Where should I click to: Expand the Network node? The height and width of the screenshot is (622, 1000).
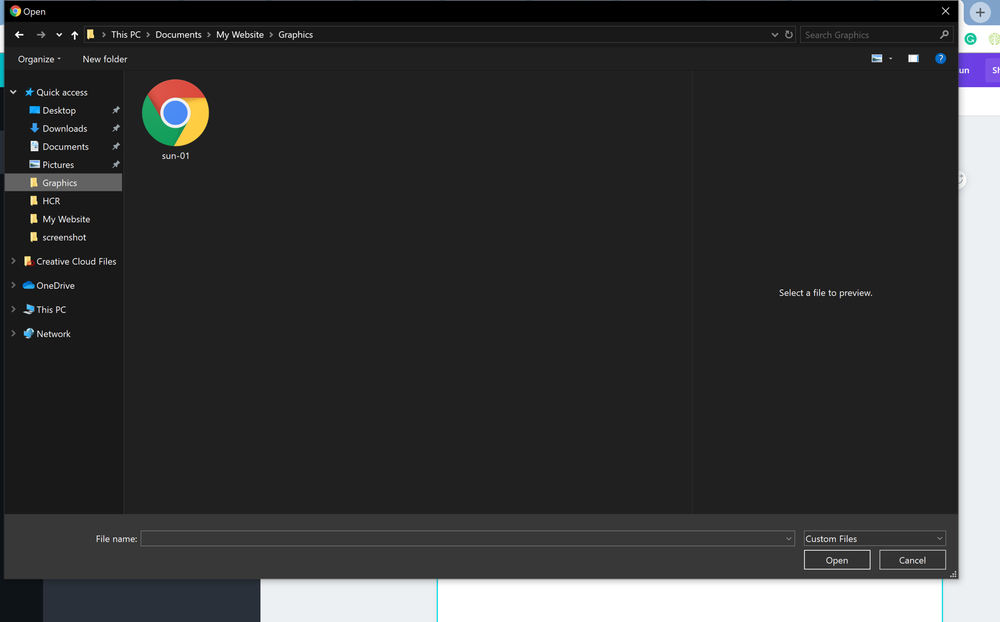[x=13, y=334]
